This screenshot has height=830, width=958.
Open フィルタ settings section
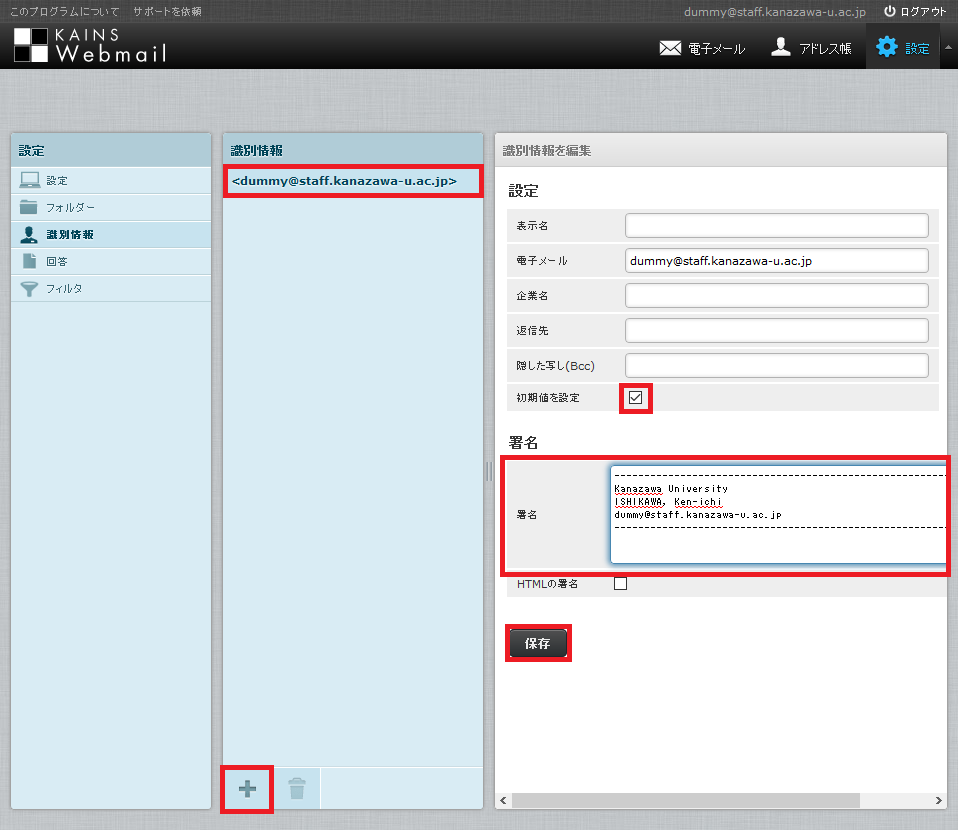(64, 288)
